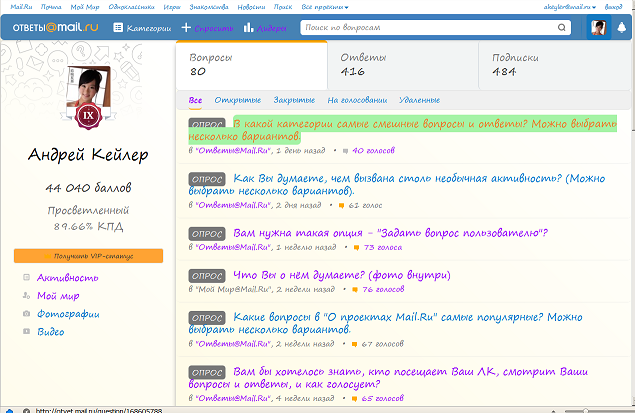The width and height of the screenshot is (635, 414).
Task: Open the account email dropdown
Action: 570,7
